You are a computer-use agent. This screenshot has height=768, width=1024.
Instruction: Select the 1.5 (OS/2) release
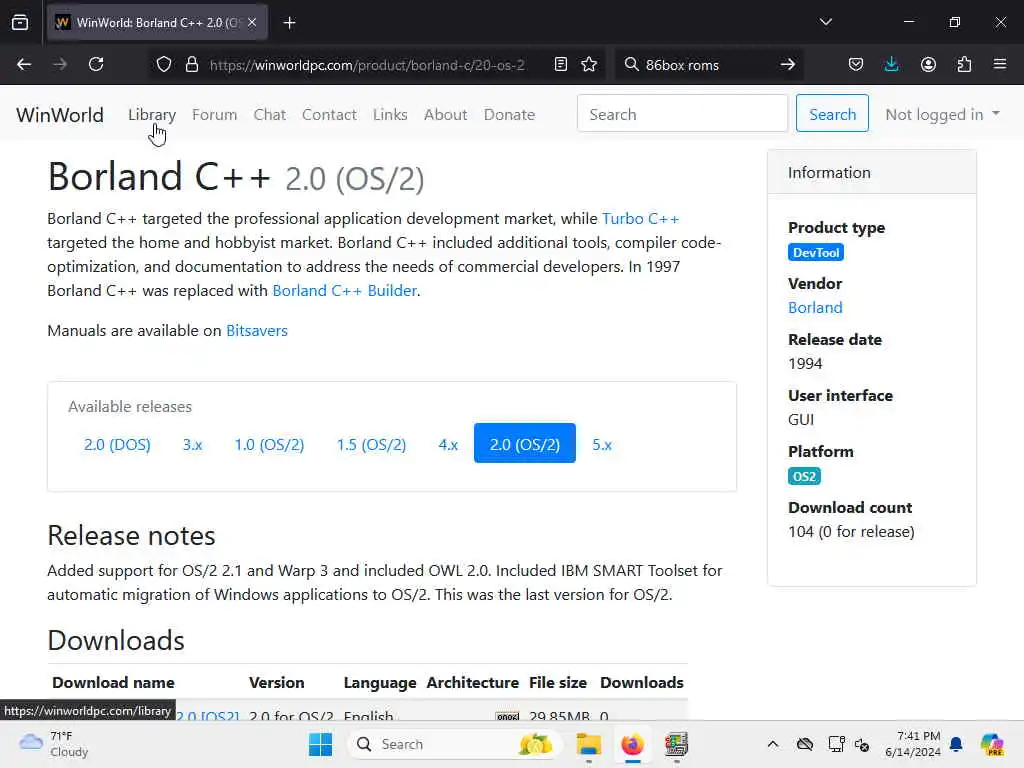(371, 444)
